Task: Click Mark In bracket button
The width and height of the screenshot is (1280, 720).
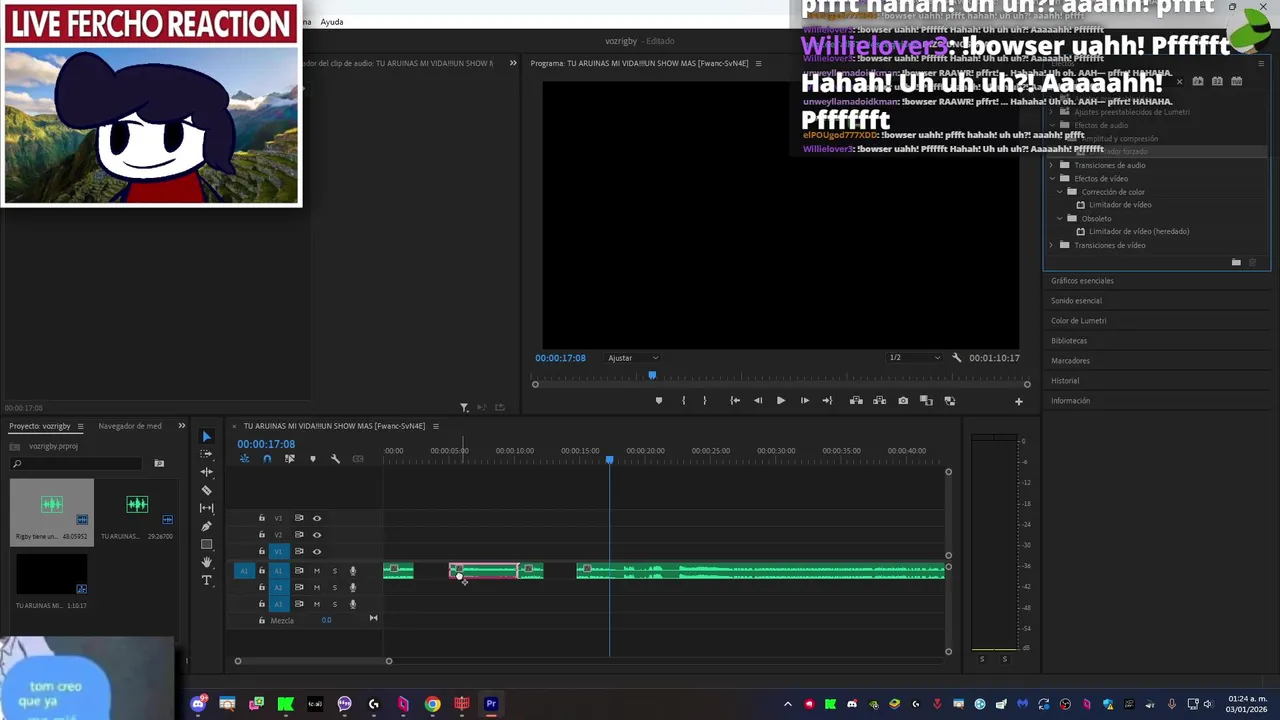Action: tap(684, 401)
